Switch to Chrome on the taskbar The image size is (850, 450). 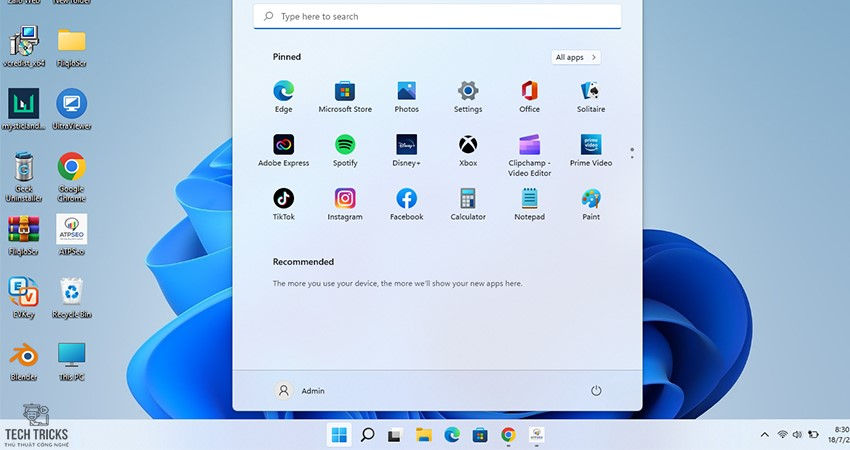(x=508, y=435)
